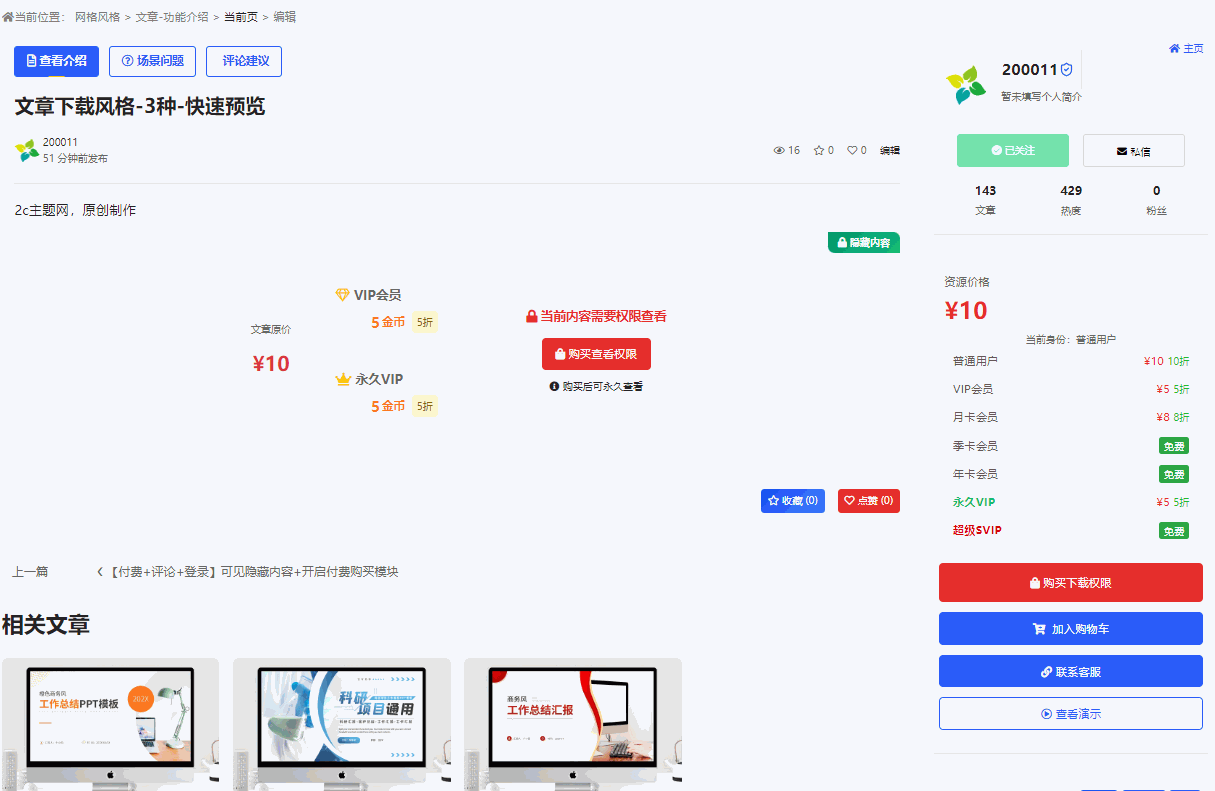Click the red 购买查看权限 button
1215x791 pixels.
(596, 354)
